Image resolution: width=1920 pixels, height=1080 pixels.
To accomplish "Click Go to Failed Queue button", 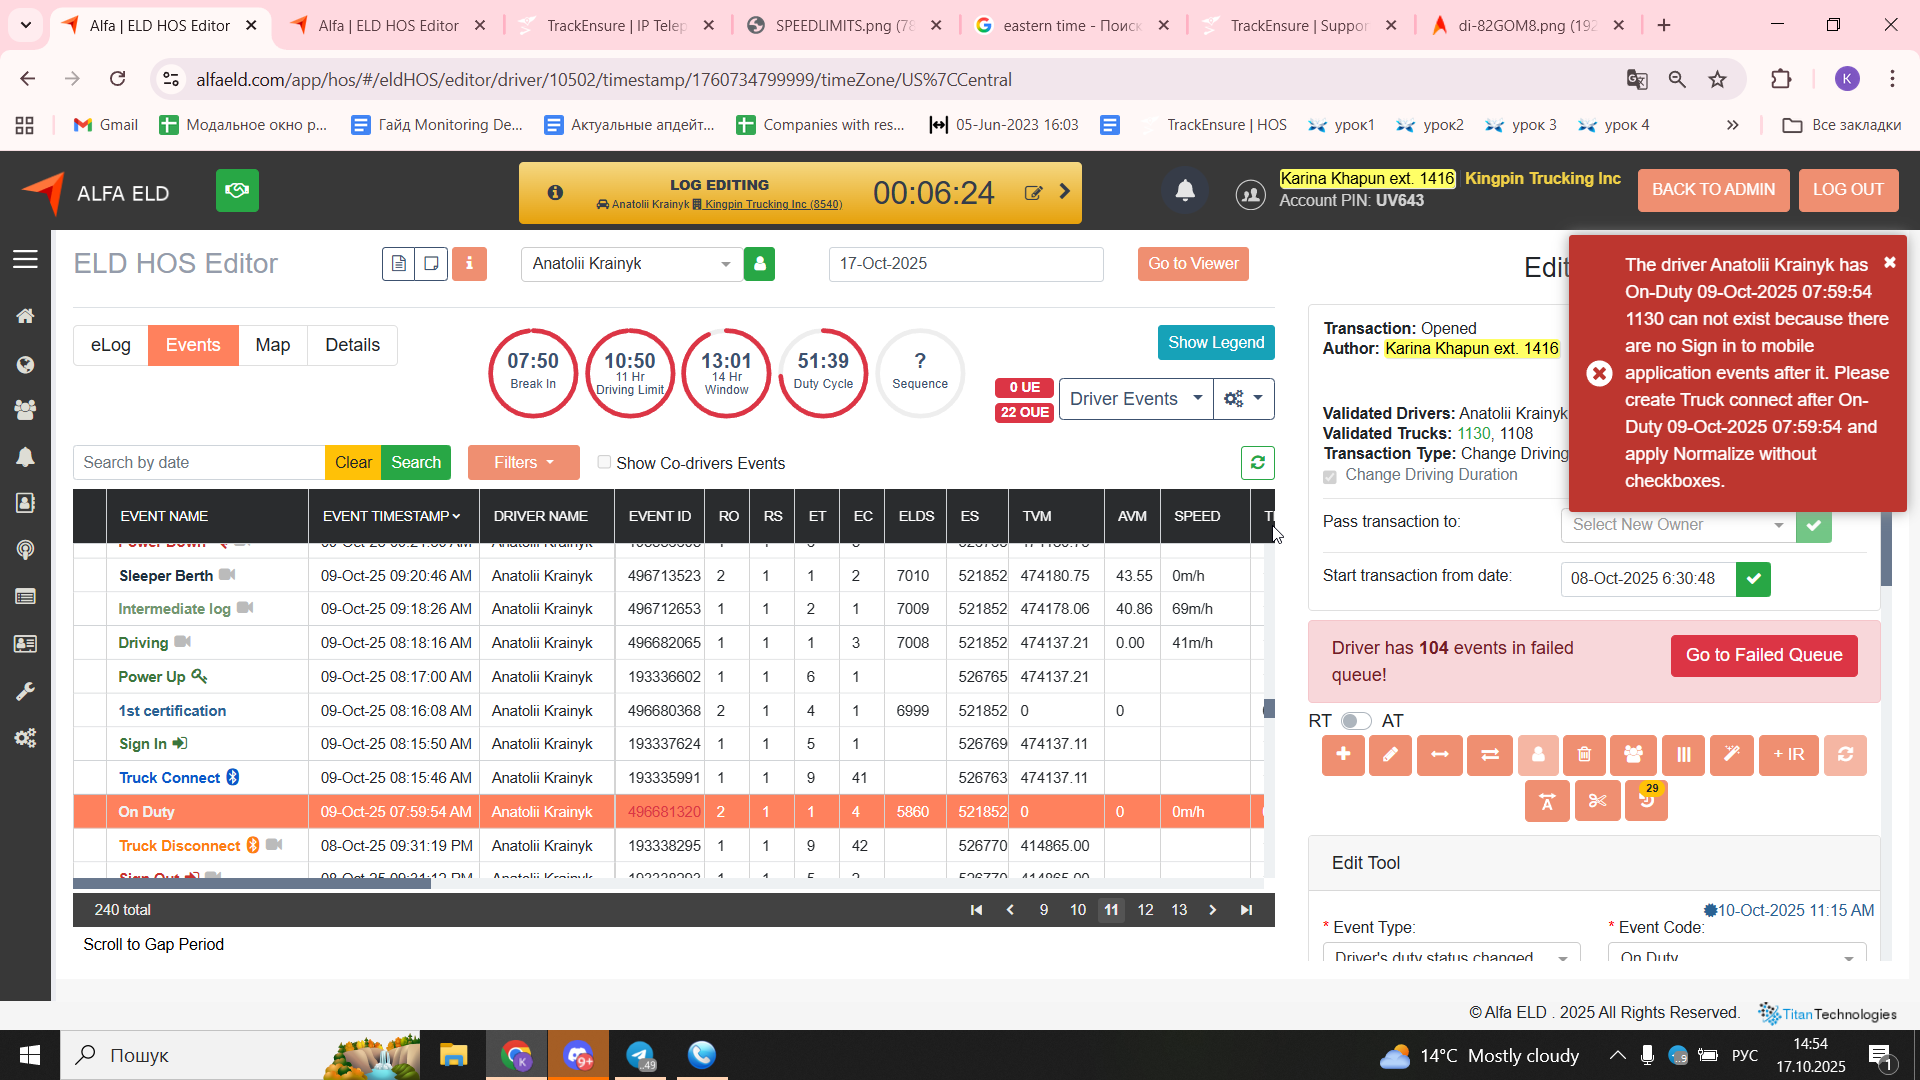I will point(1763,656).
